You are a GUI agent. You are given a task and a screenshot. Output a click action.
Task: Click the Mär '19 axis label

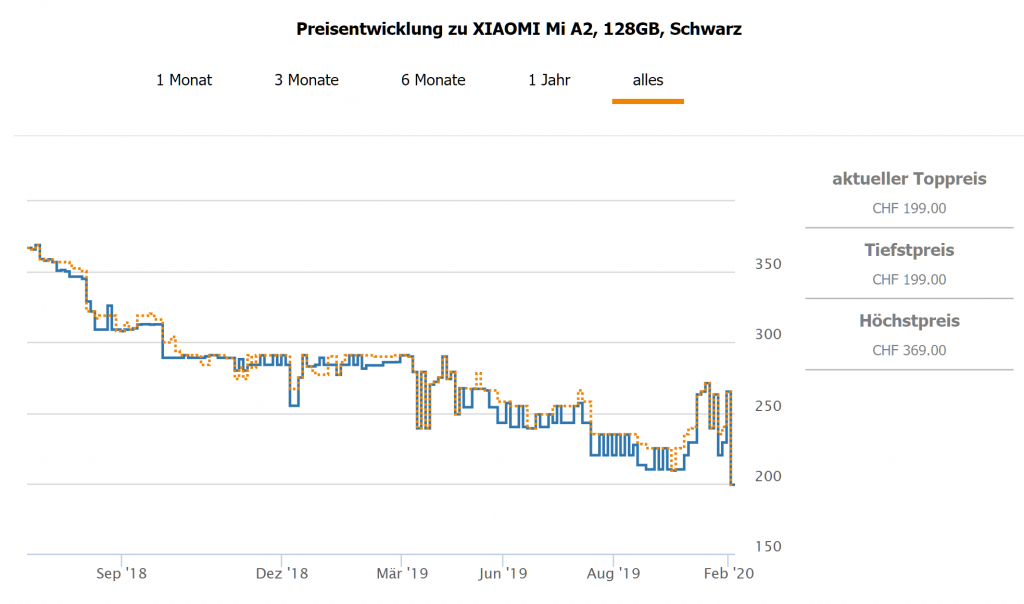(x=401, y=574)
